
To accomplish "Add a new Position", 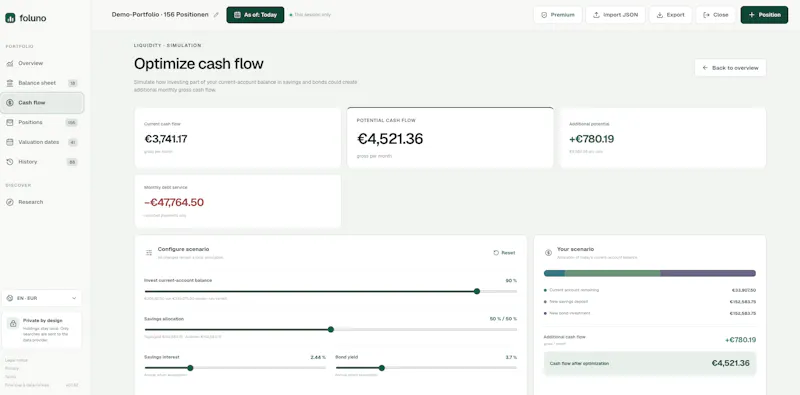I will pos(764,15).
